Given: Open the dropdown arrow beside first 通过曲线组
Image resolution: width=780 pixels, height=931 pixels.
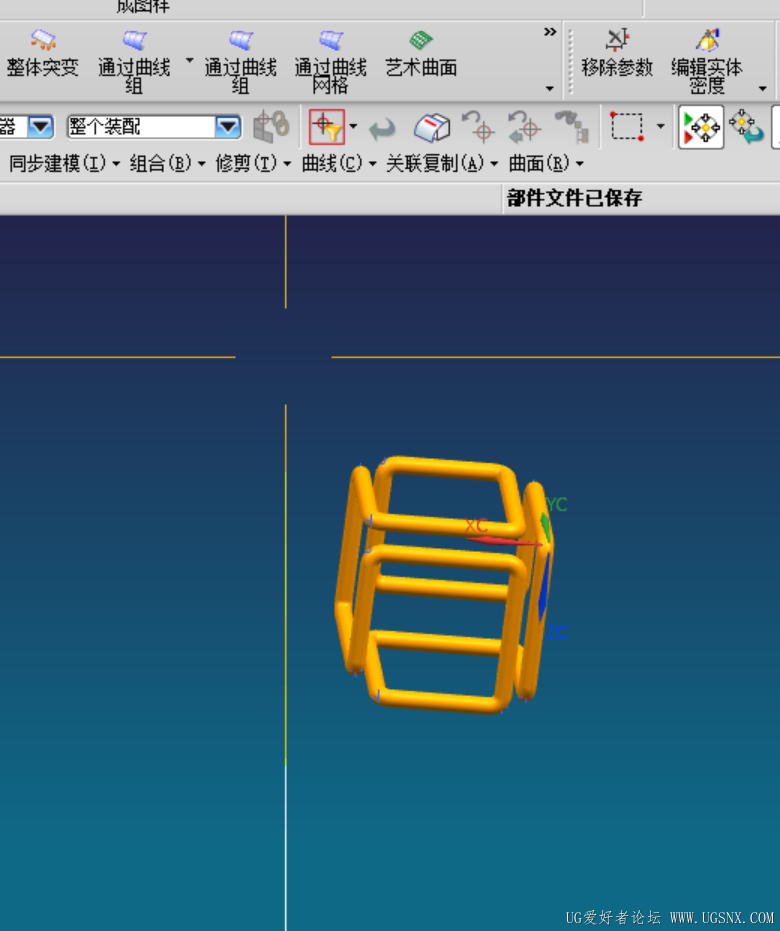Looking at the screenshot, I should 189,61.
